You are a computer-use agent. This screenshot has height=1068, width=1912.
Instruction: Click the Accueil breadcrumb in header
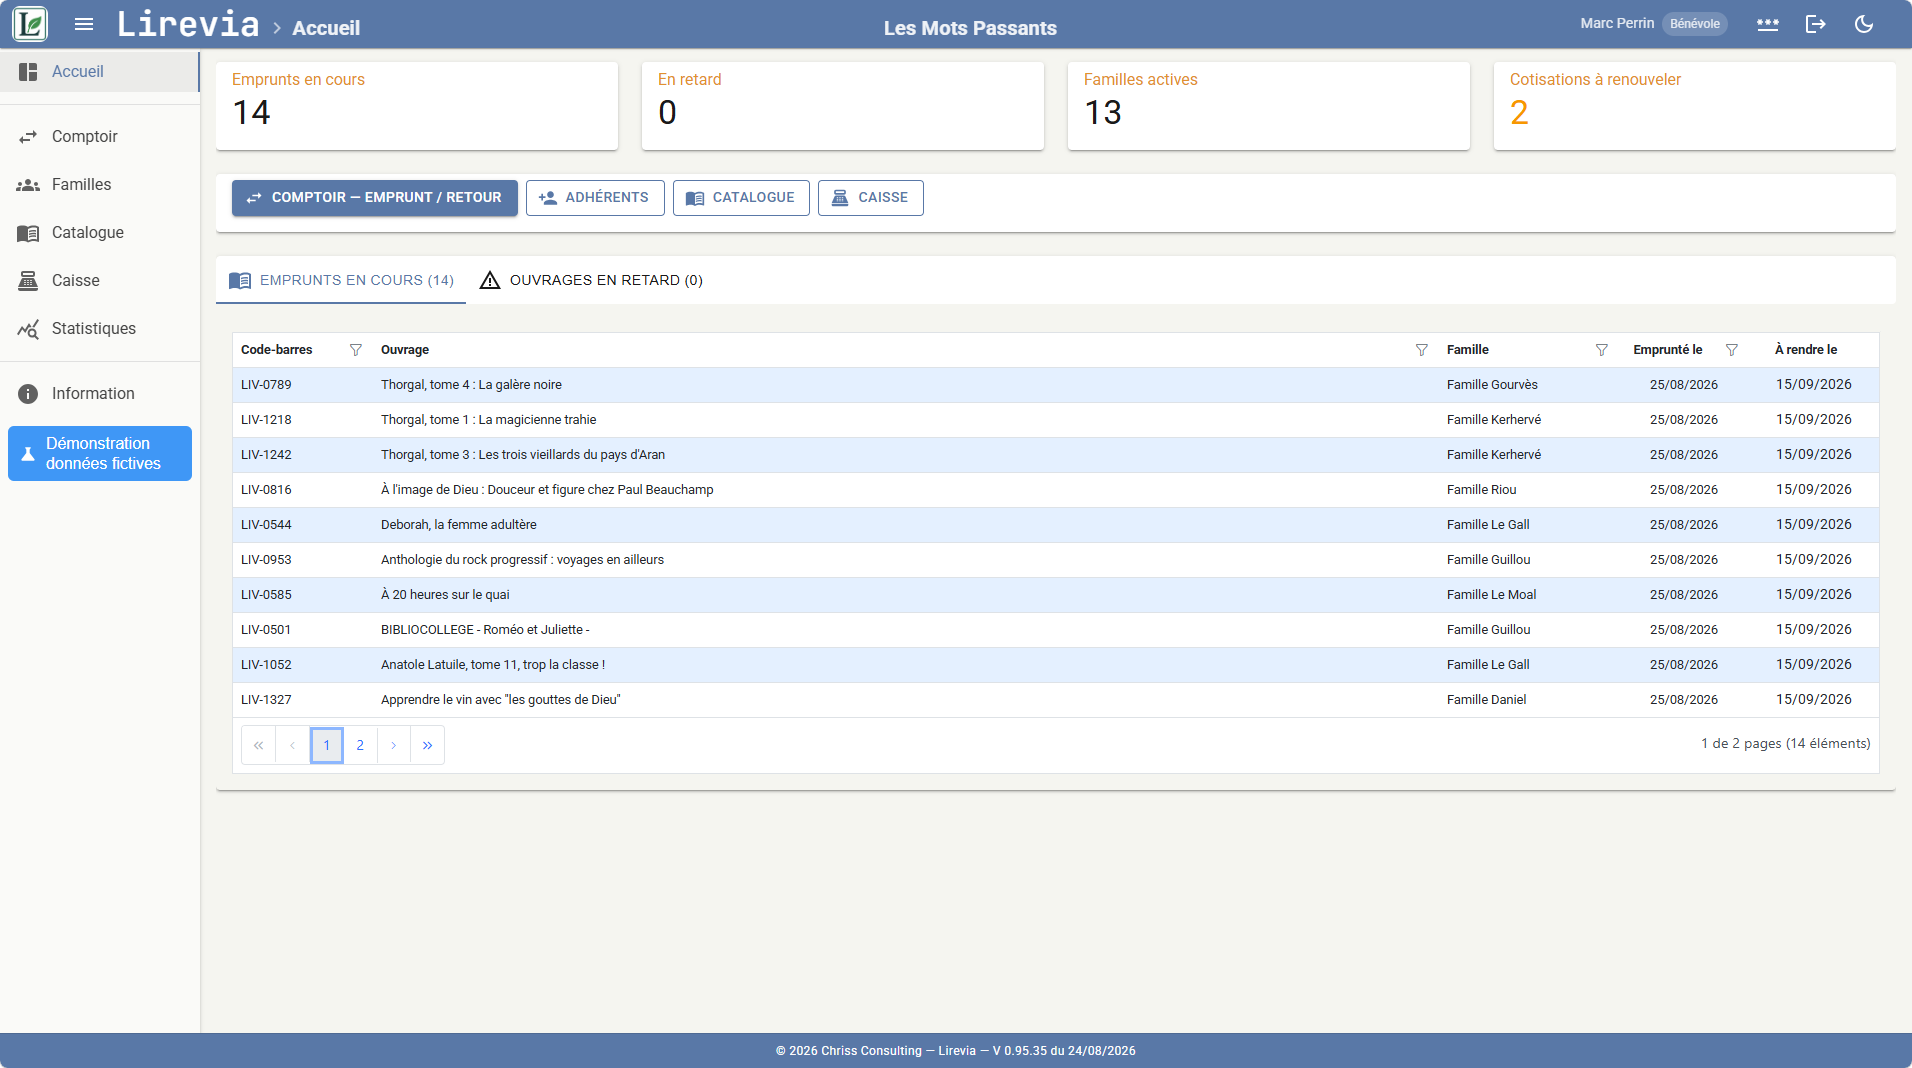click(326, 28)
